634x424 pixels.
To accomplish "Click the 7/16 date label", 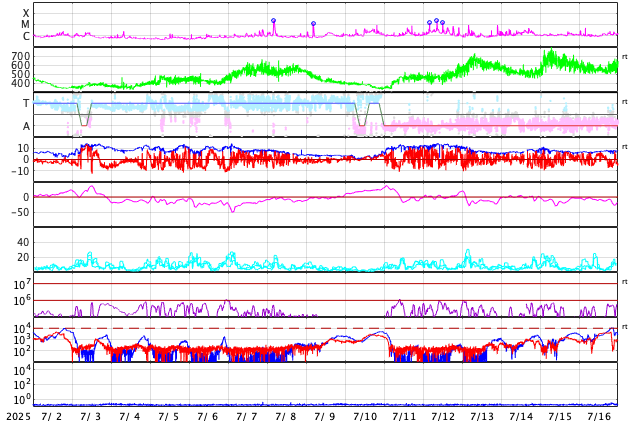I will tap(599, 416).
